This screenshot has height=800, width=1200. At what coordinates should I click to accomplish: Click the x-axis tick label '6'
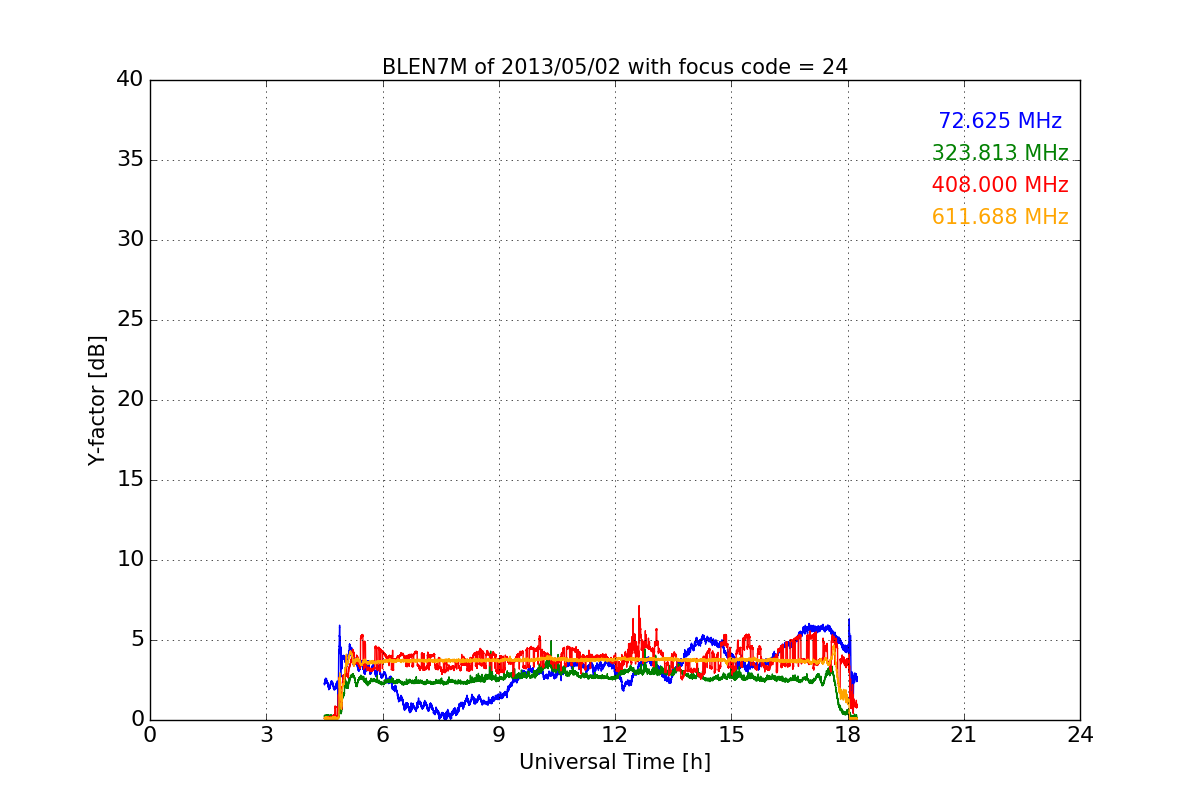383,734
